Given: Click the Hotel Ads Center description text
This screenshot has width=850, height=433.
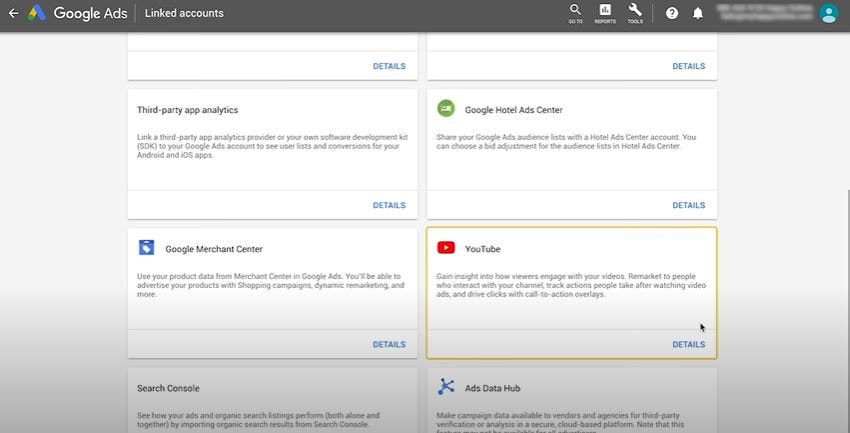Looking at the screenshot, I should [566, 141].
